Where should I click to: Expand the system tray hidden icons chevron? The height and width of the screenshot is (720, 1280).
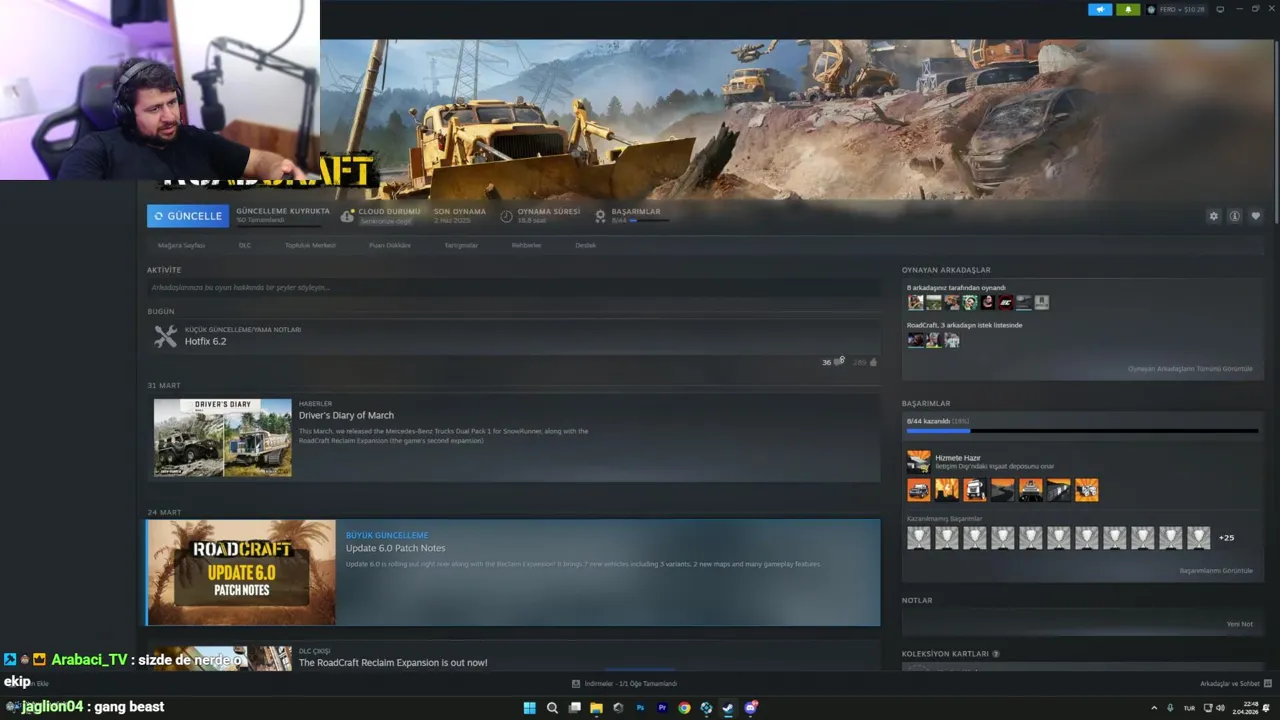point(1154,708)
